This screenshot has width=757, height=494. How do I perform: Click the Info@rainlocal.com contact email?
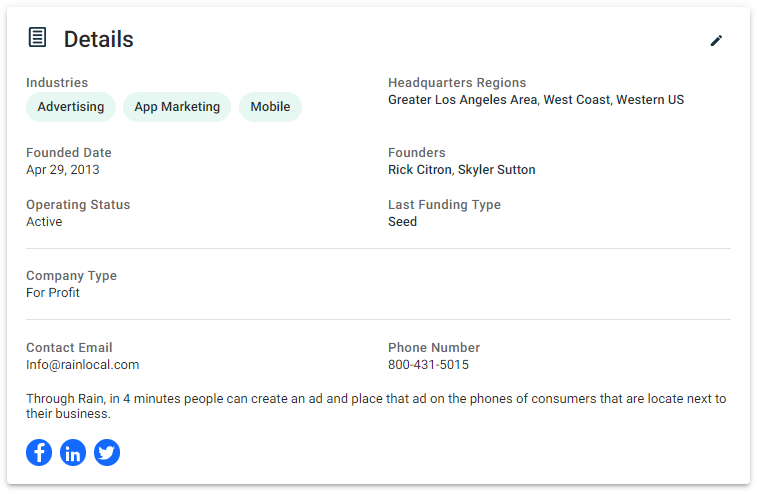tap(83, 365)
